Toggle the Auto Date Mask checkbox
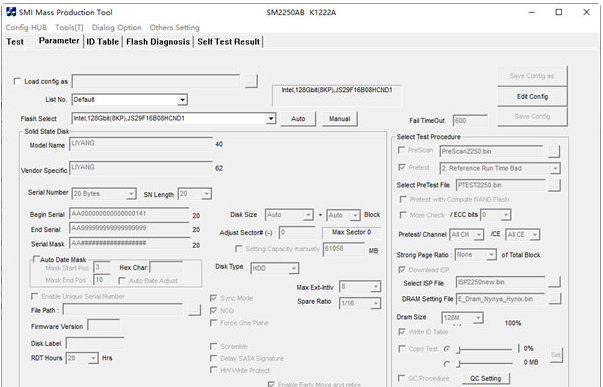The width and height of the screenshot is (603, 387). coord(36,259)
